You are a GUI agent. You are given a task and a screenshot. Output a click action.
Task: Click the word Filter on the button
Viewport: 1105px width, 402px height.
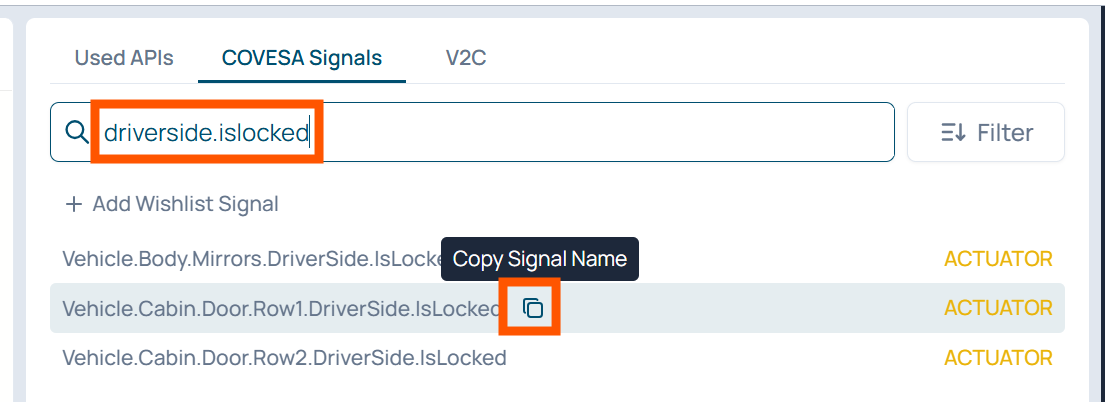[1005, 132]
